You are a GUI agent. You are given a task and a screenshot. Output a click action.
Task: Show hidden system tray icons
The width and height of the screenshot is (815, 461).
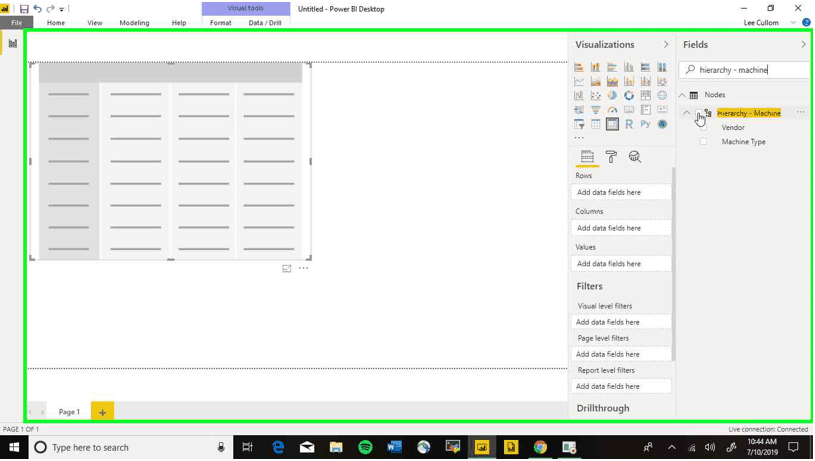click(x=672, y=447)
